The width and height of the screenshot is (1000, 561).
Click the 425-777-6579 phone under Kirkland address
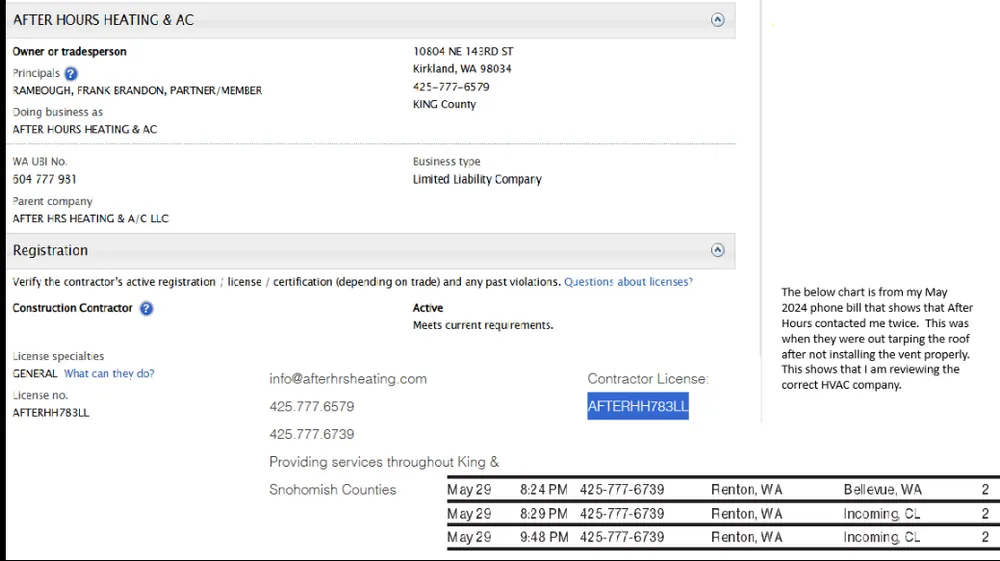pos(451,87)
